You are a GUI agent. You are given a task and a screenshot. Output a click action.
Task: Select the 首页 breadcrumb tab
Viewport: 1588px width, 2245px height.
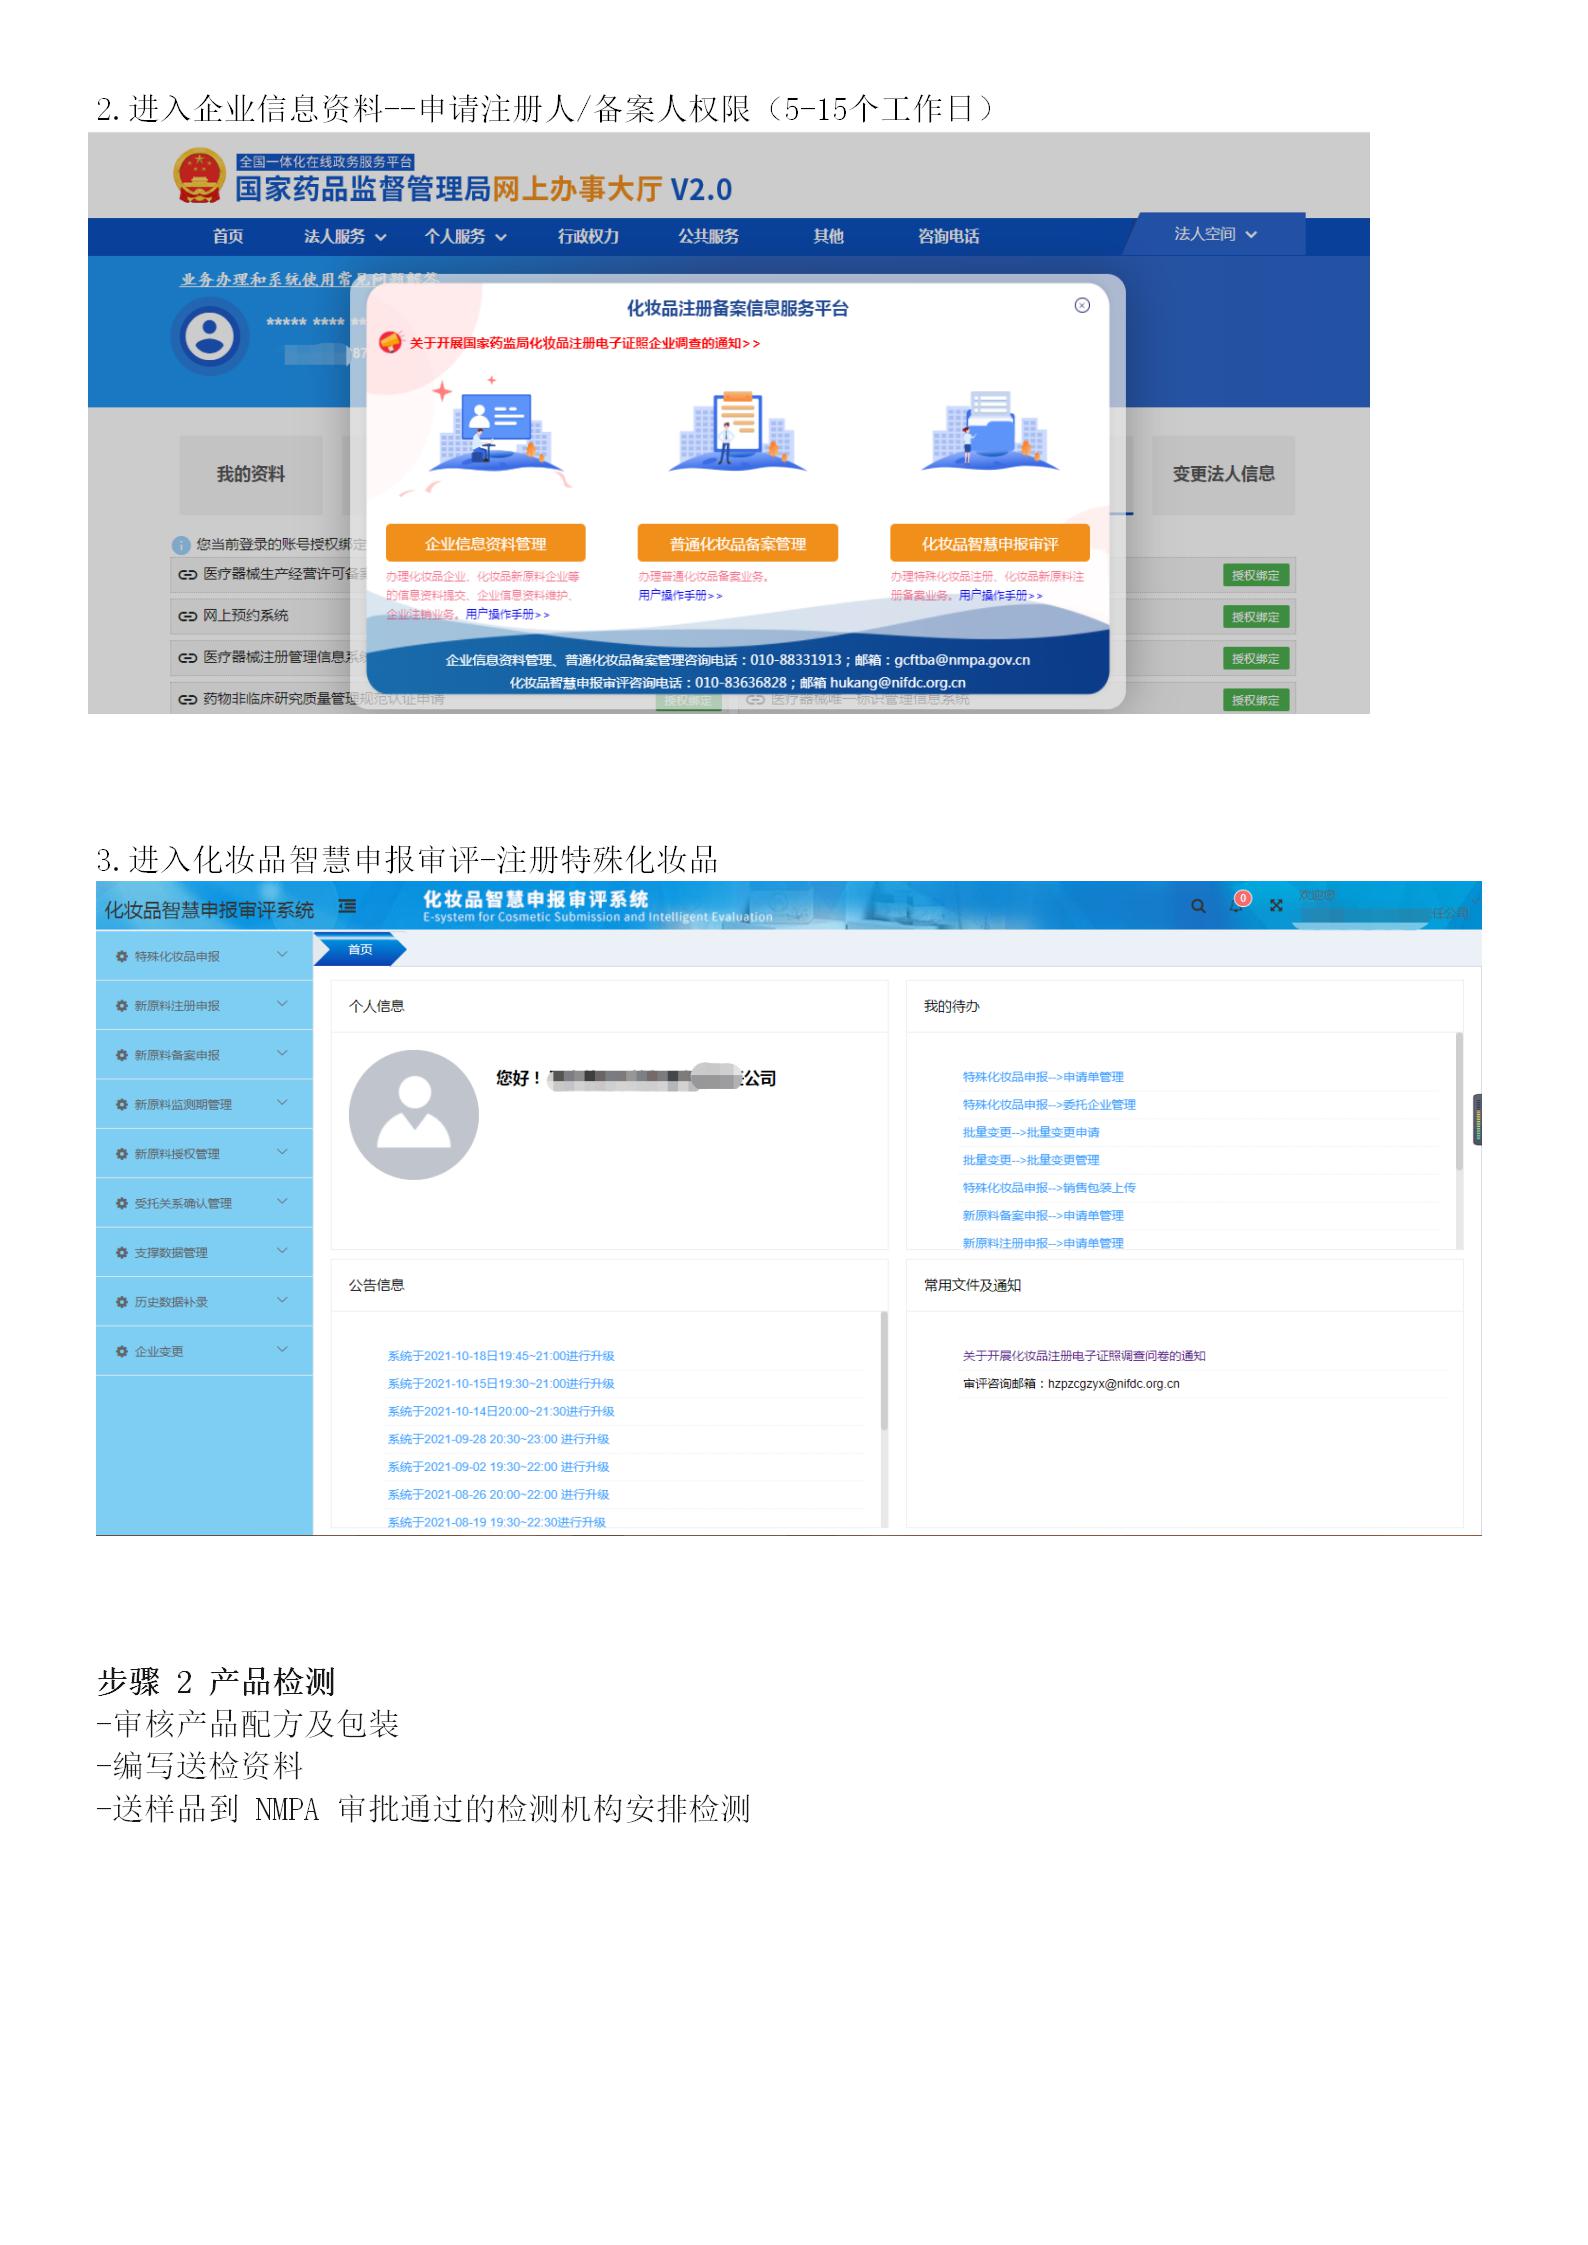tap(360, 950)
